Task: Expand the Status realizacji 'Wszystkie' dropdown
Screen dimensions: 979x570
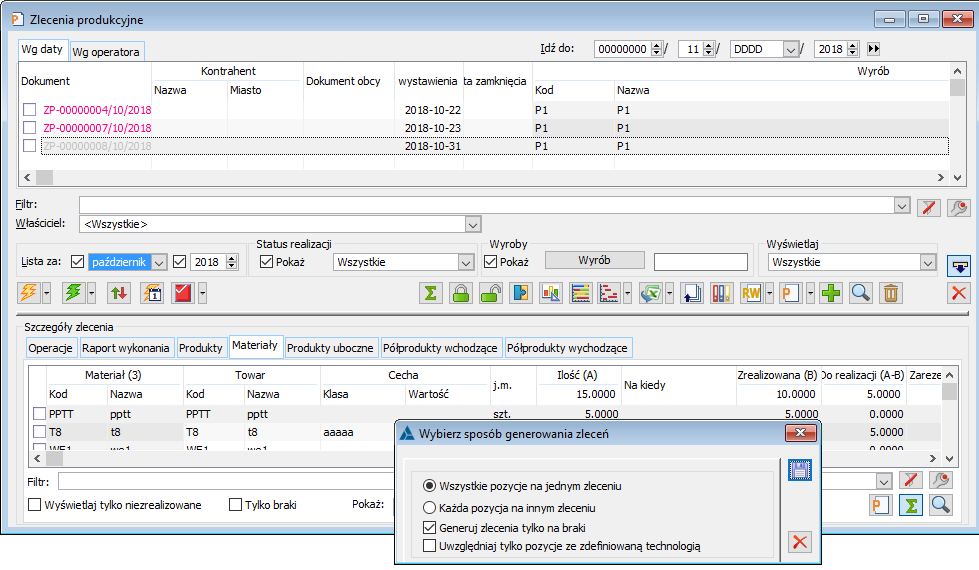Action: pos(465,262)
